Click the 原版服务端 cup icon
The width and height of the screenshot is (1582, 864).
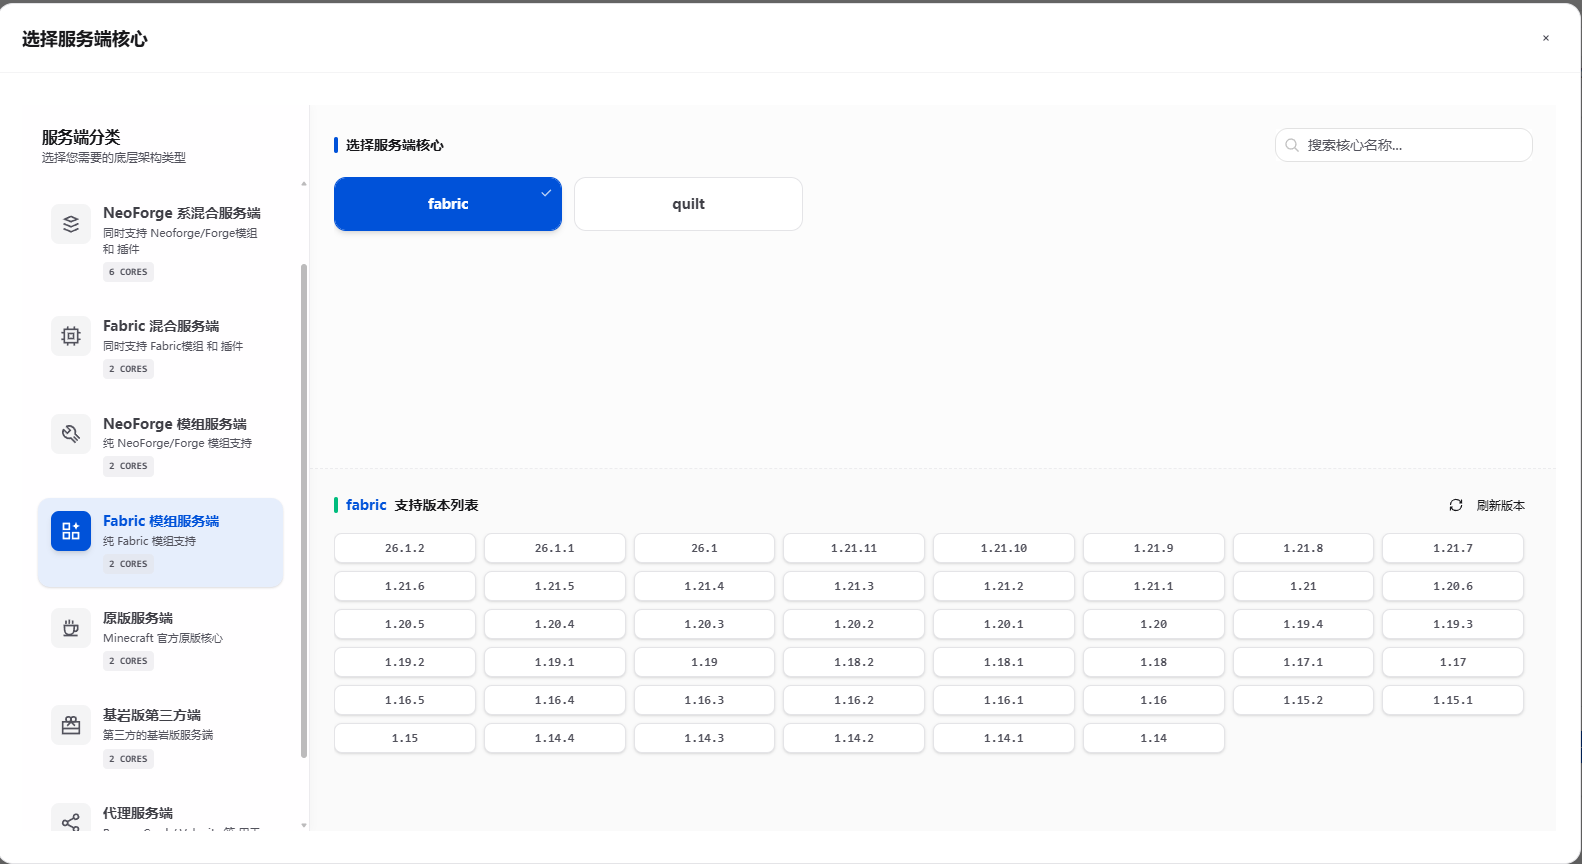coord(71,628)
